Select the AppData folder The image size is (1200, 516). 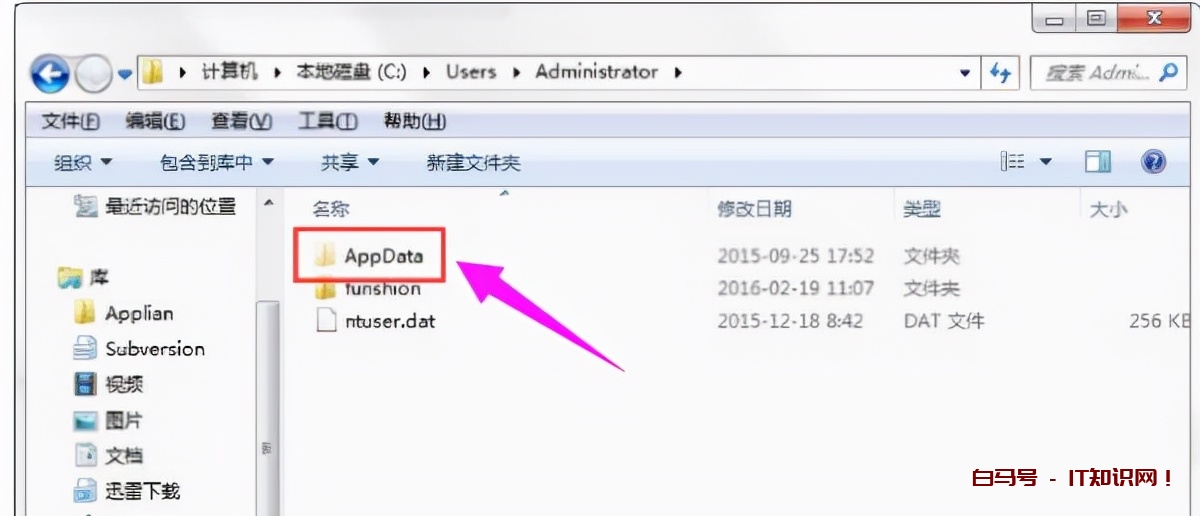tap(383, 255)
